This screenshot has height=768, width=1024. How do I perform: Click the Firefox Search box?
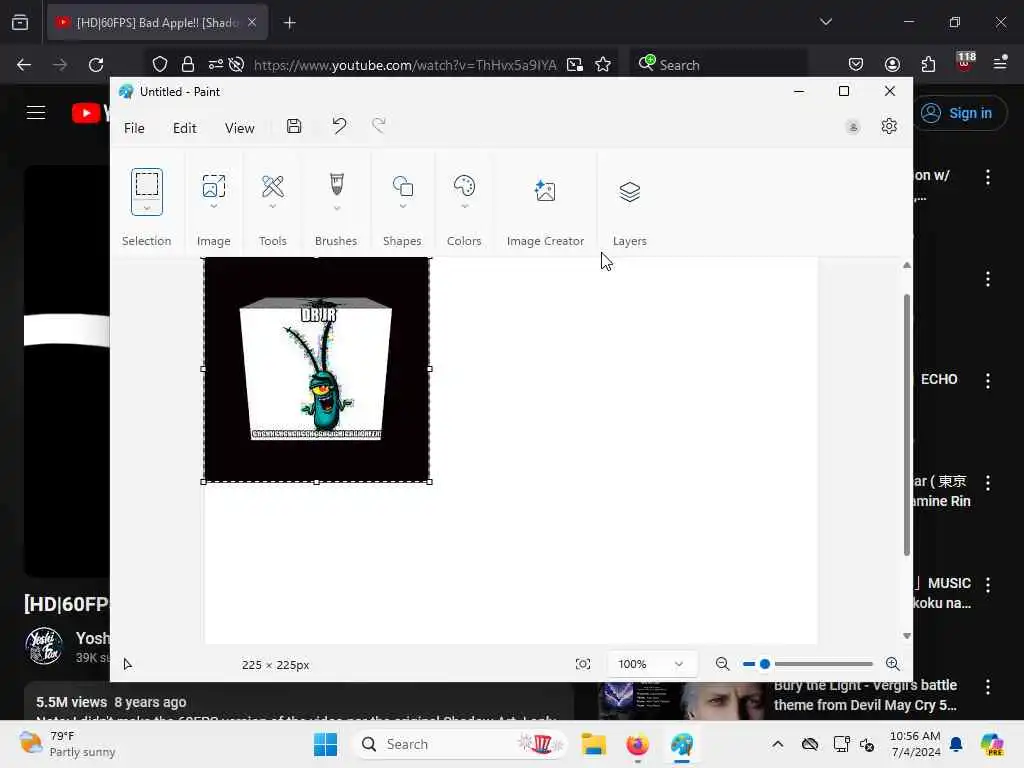(718, 65)
